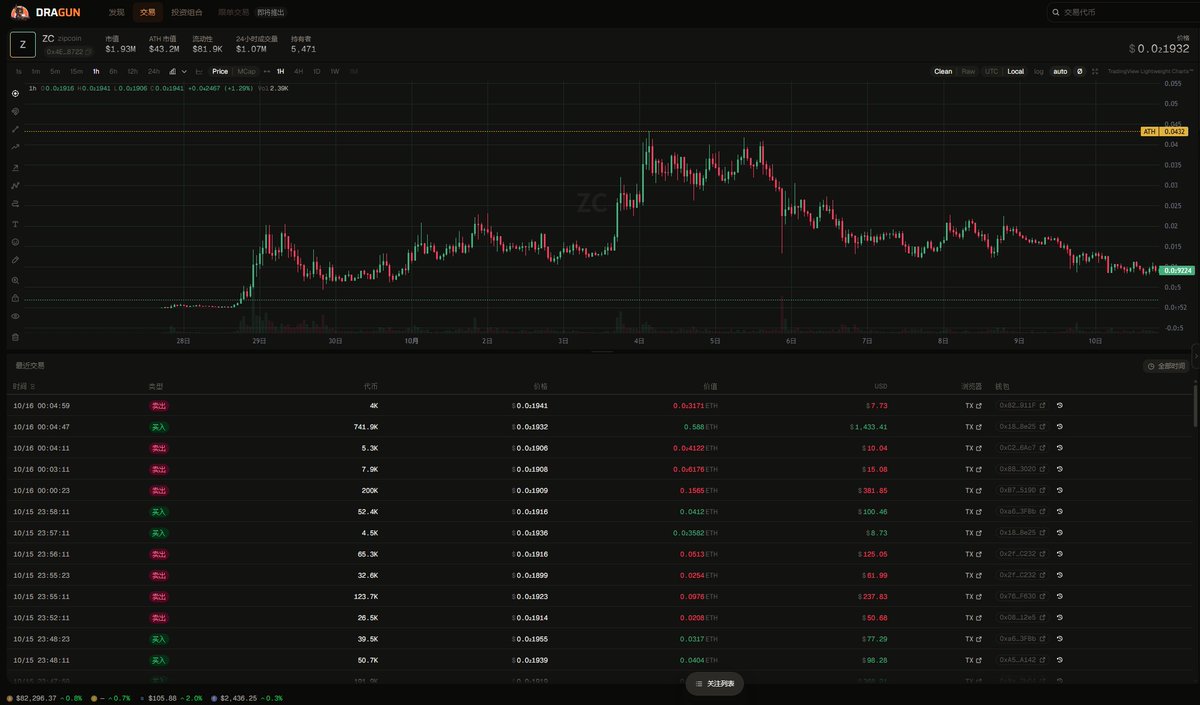Activate the zoom-in magnifier tool
This screenshot has height=705, width=1200.
coord(15,281)
